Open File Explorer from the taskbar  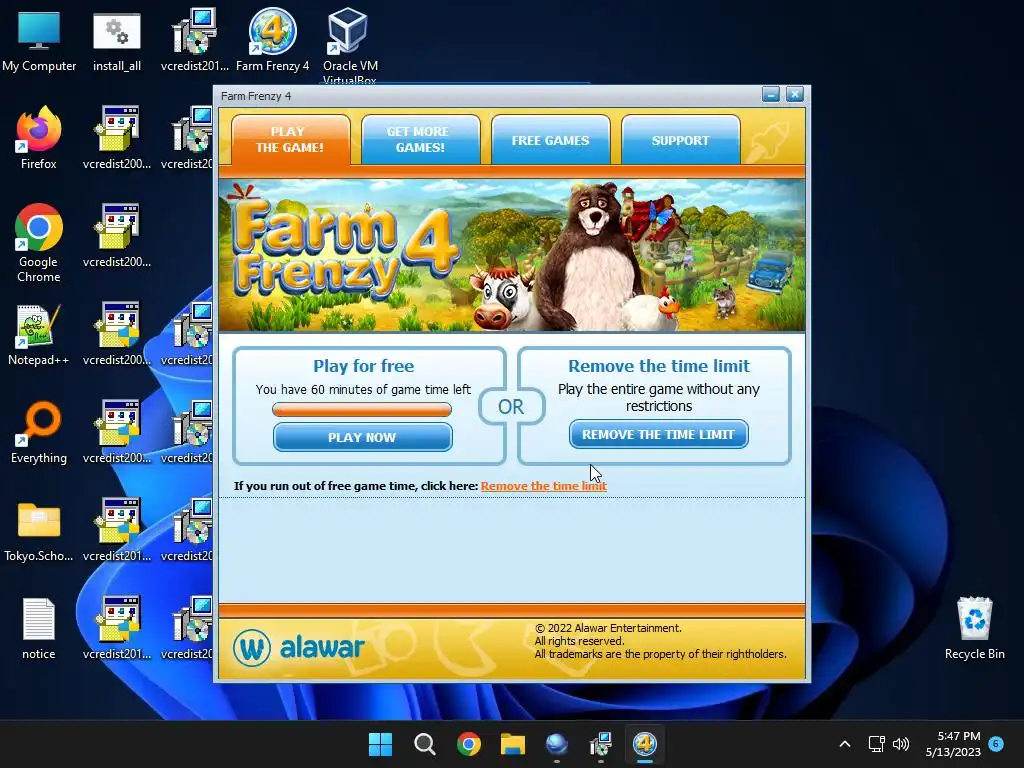click(513, 744)
